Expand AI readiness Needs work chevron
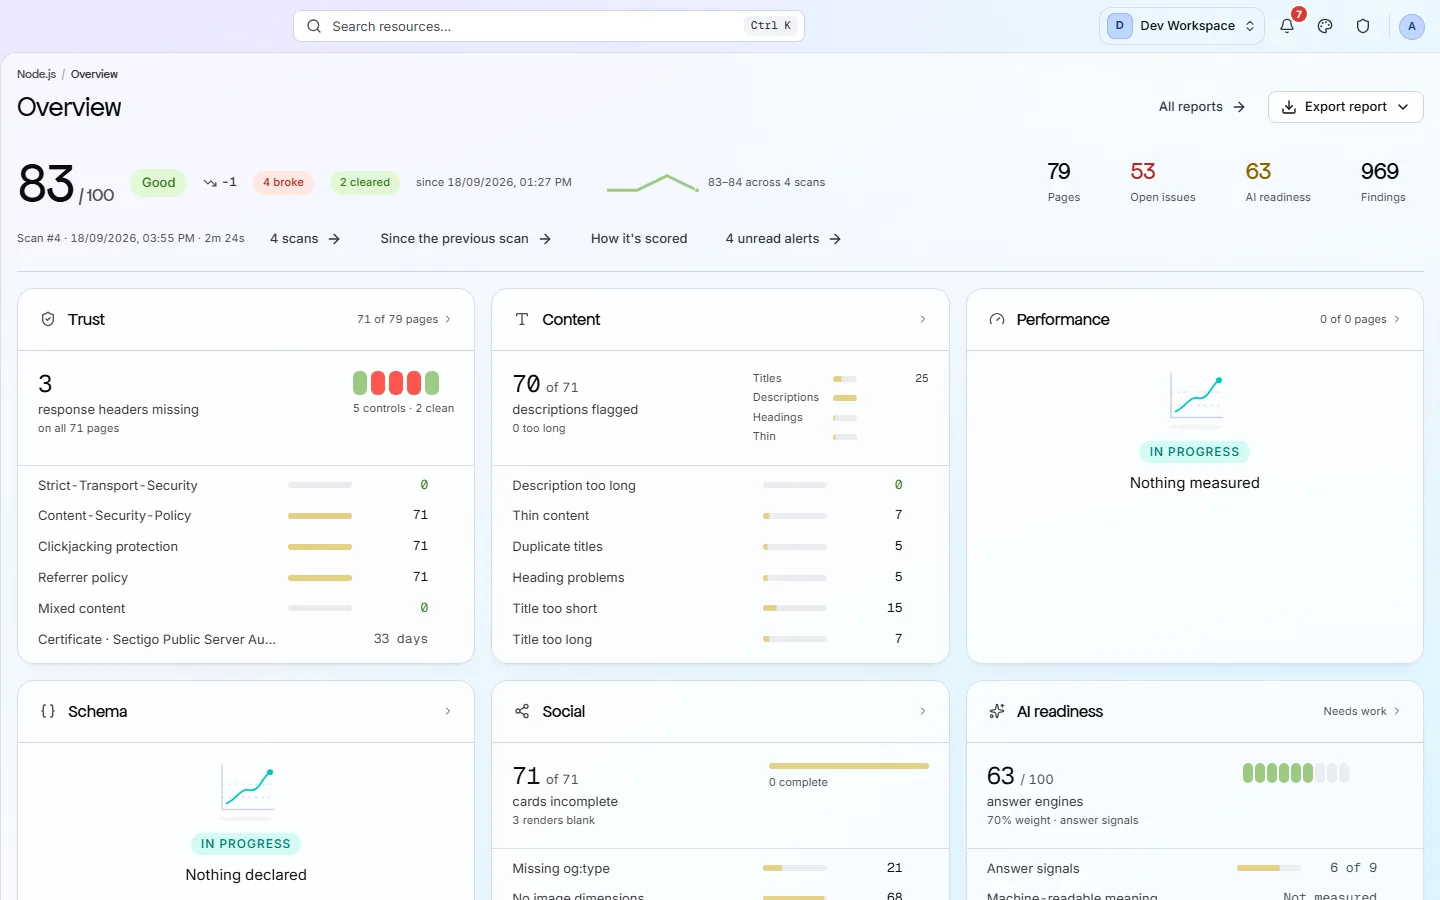Screen dimensions: 1440x900 1362,711
